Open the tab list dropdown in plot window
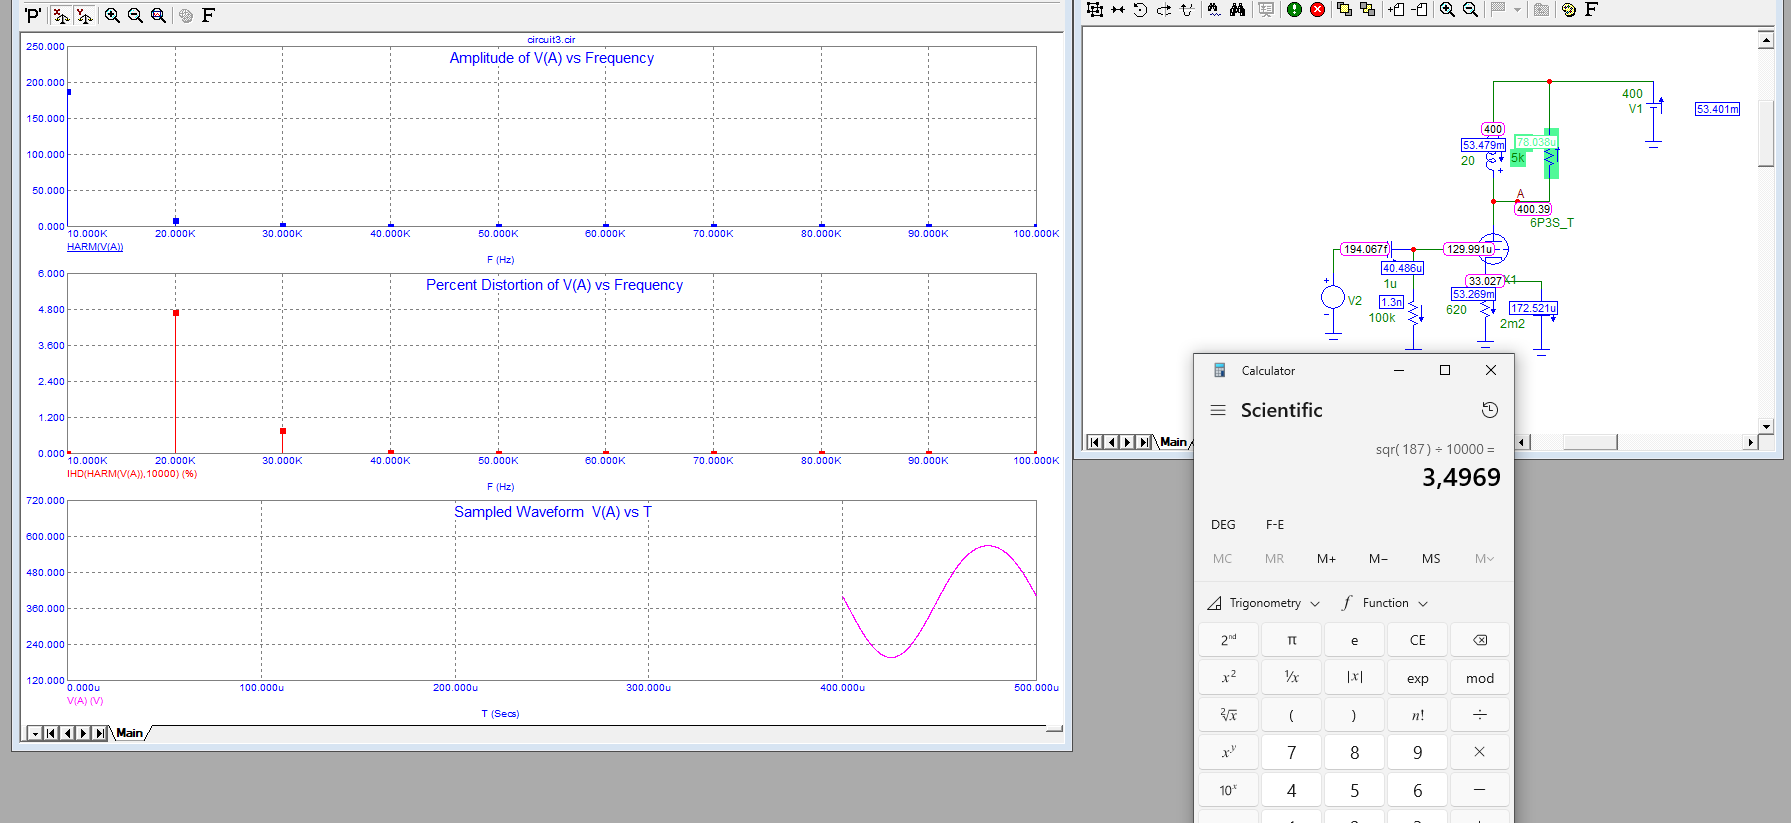The image size is (1791, 823). coord(35,733)
